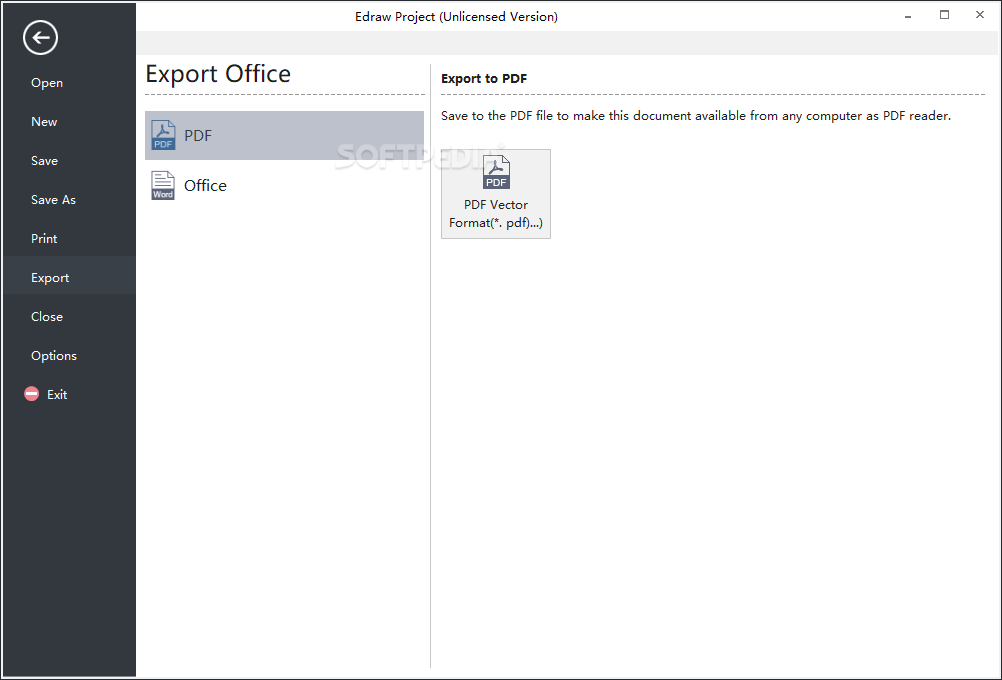Image resolution: width=1002 pixels, height=680 pixels.
Task: Select the Office export category label
Action: (205, 185)
